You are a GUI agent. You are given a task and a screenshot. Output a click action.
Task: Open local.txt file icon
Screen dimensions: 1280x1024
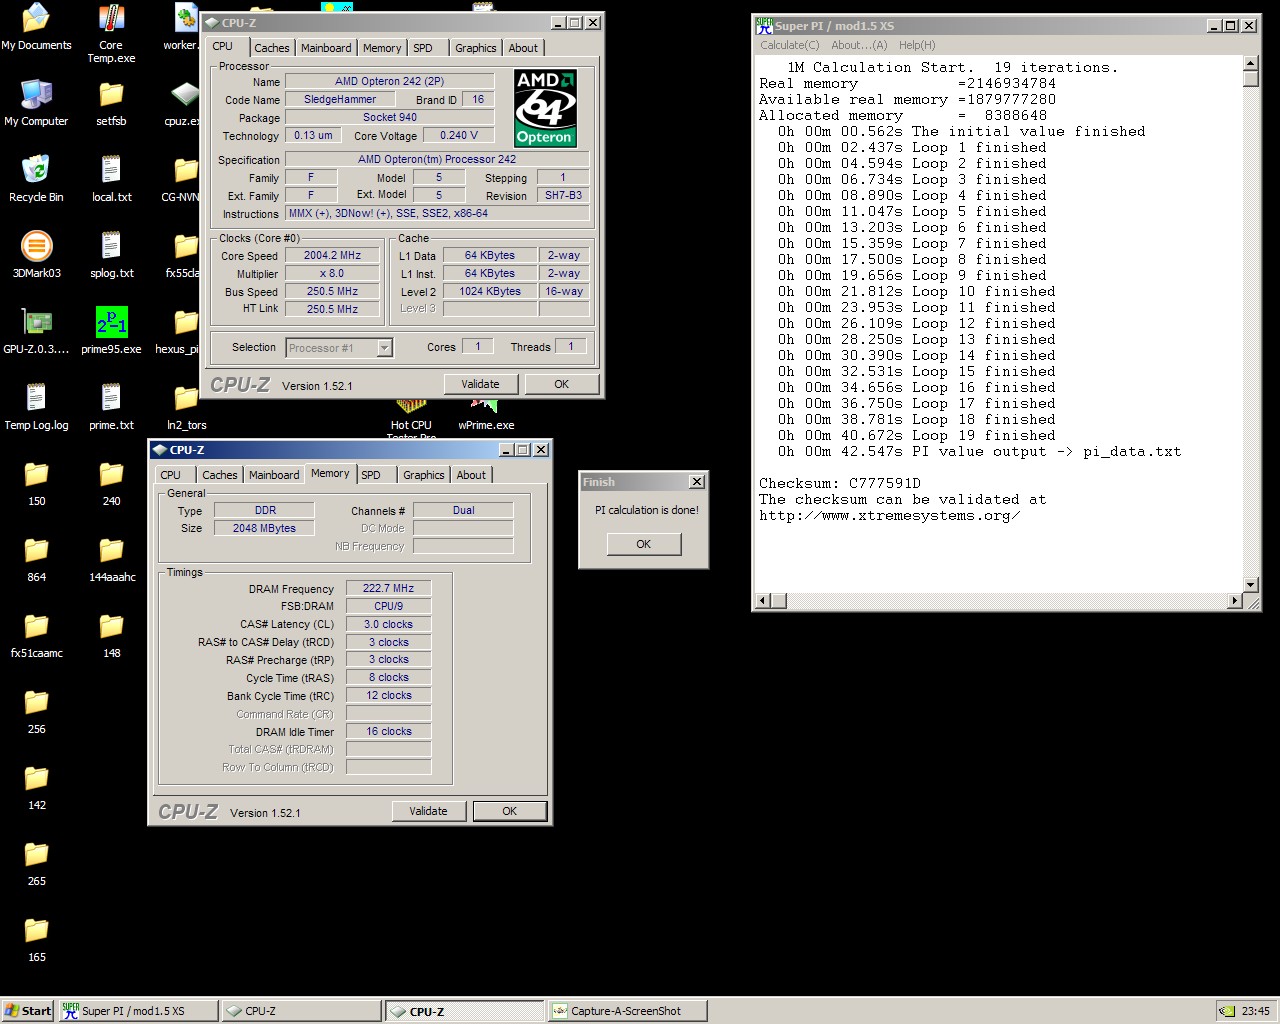111,179
